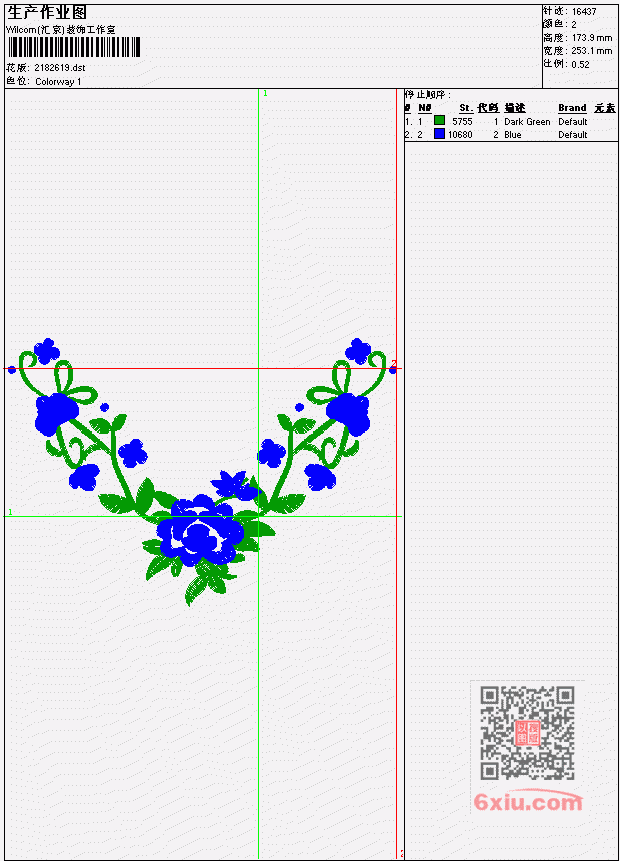The image size is (620, 861).
Task: Click the 'Blue' description cell
Action: click(x=513, y=135)
